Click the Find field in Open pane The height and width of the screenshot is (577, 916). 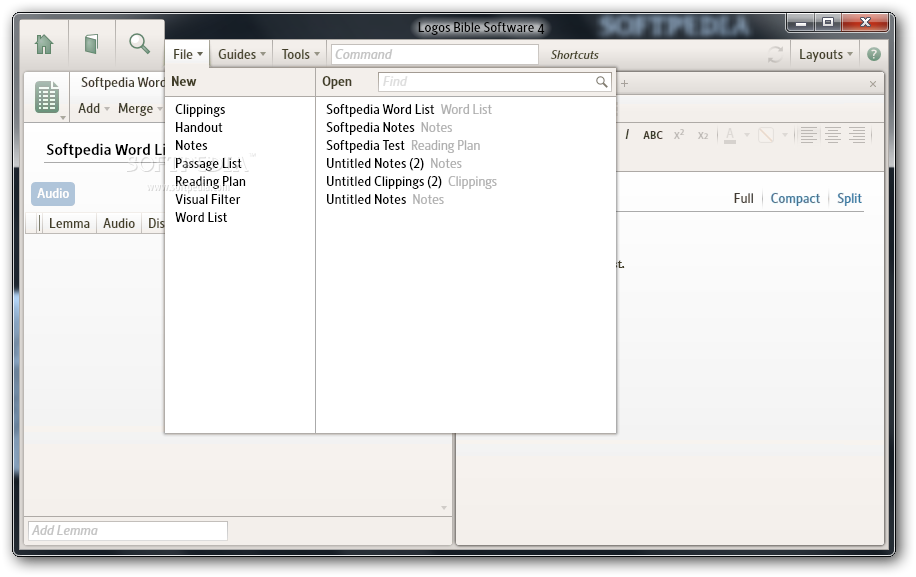(494, 82)
